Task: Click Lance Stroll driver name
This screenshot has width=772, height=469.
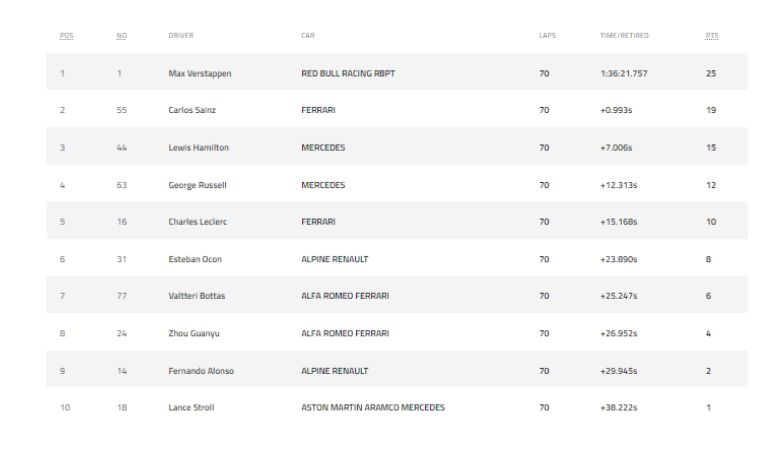Action: 191,407
